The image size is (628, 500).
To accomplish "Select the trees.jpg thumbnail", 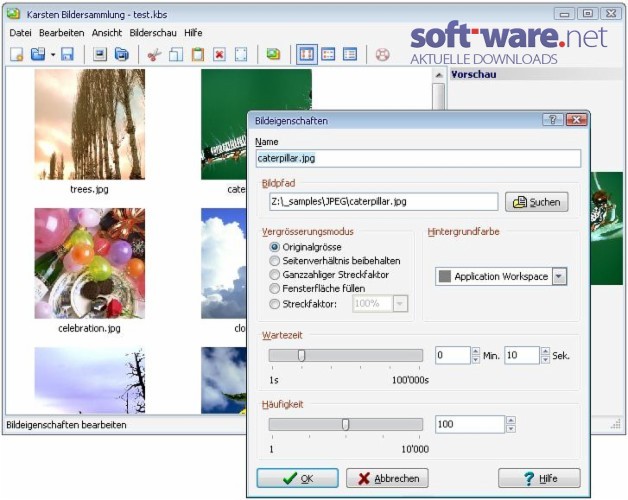I will coord(90,124).
